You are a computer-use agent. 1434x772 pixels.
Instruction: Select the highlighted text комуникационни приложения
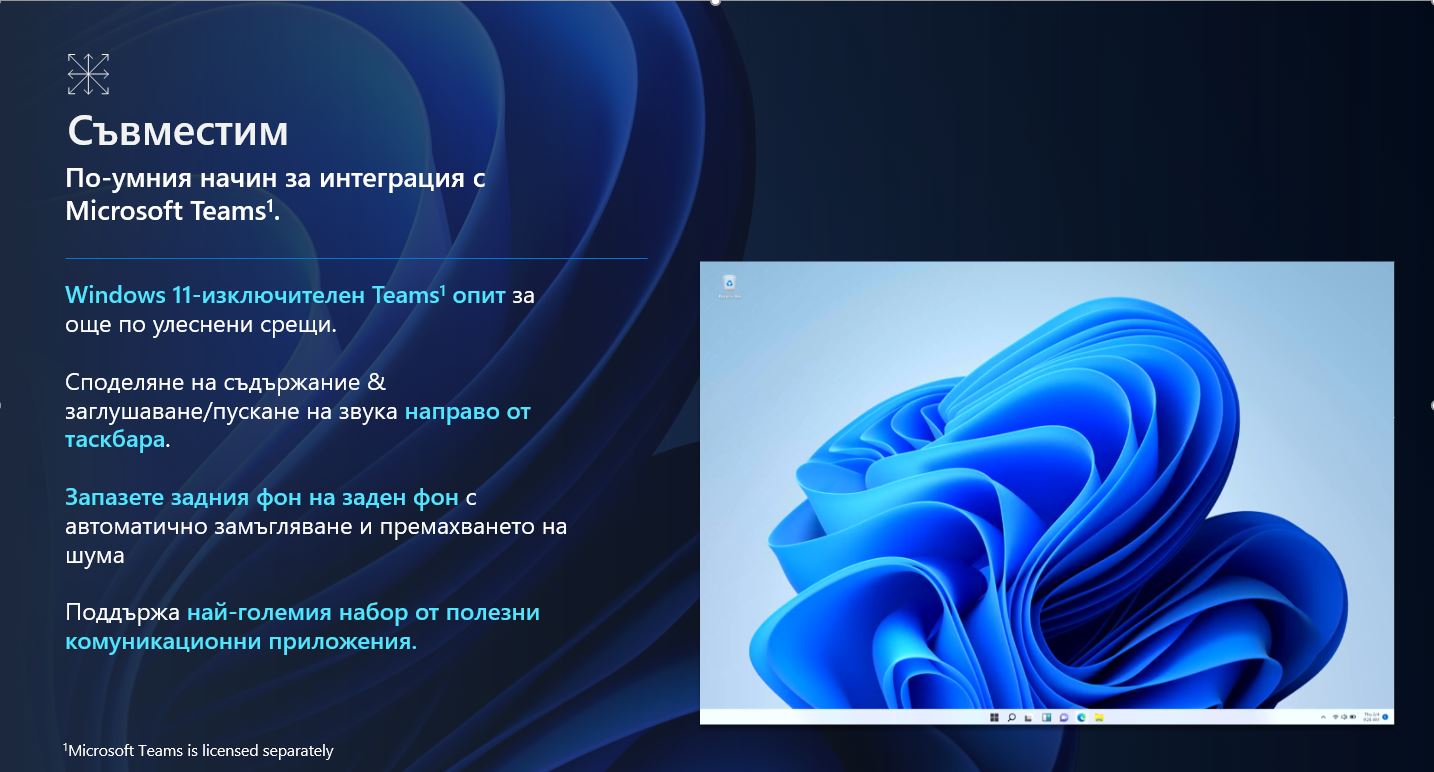[x=241, y=642]
